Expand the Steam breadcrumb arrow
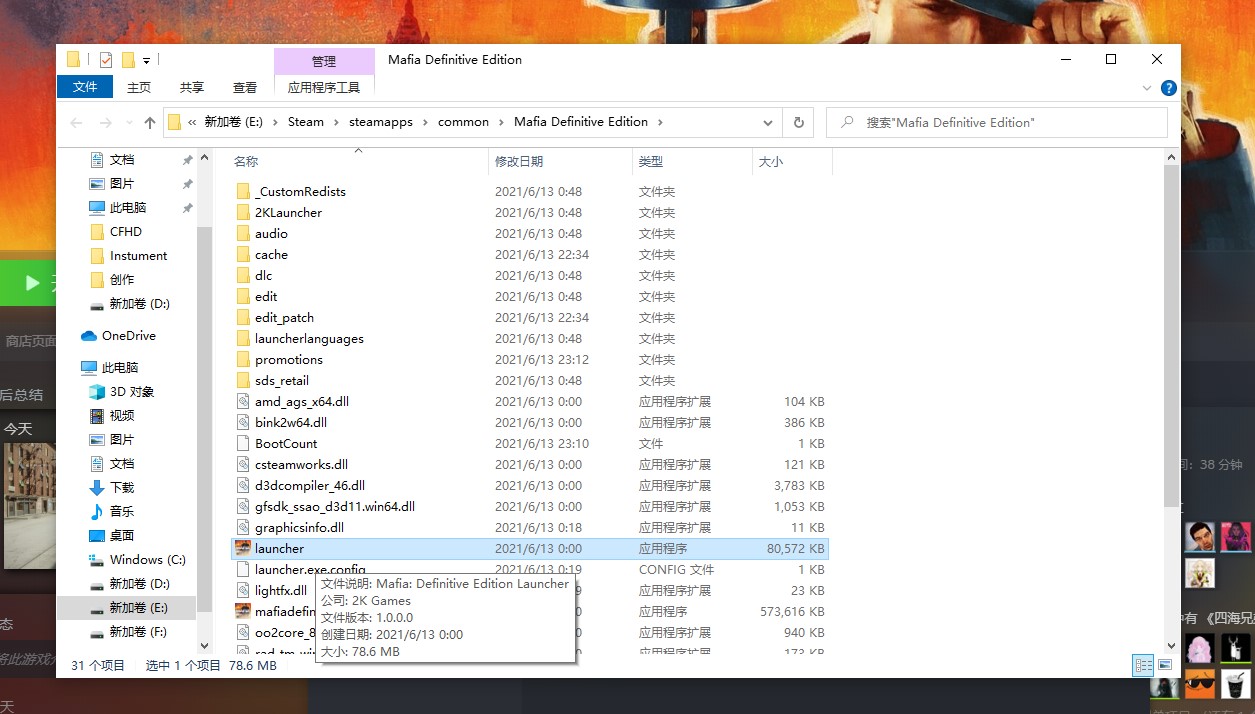The height and width of the screenshot is (714, 1255). 336,122
